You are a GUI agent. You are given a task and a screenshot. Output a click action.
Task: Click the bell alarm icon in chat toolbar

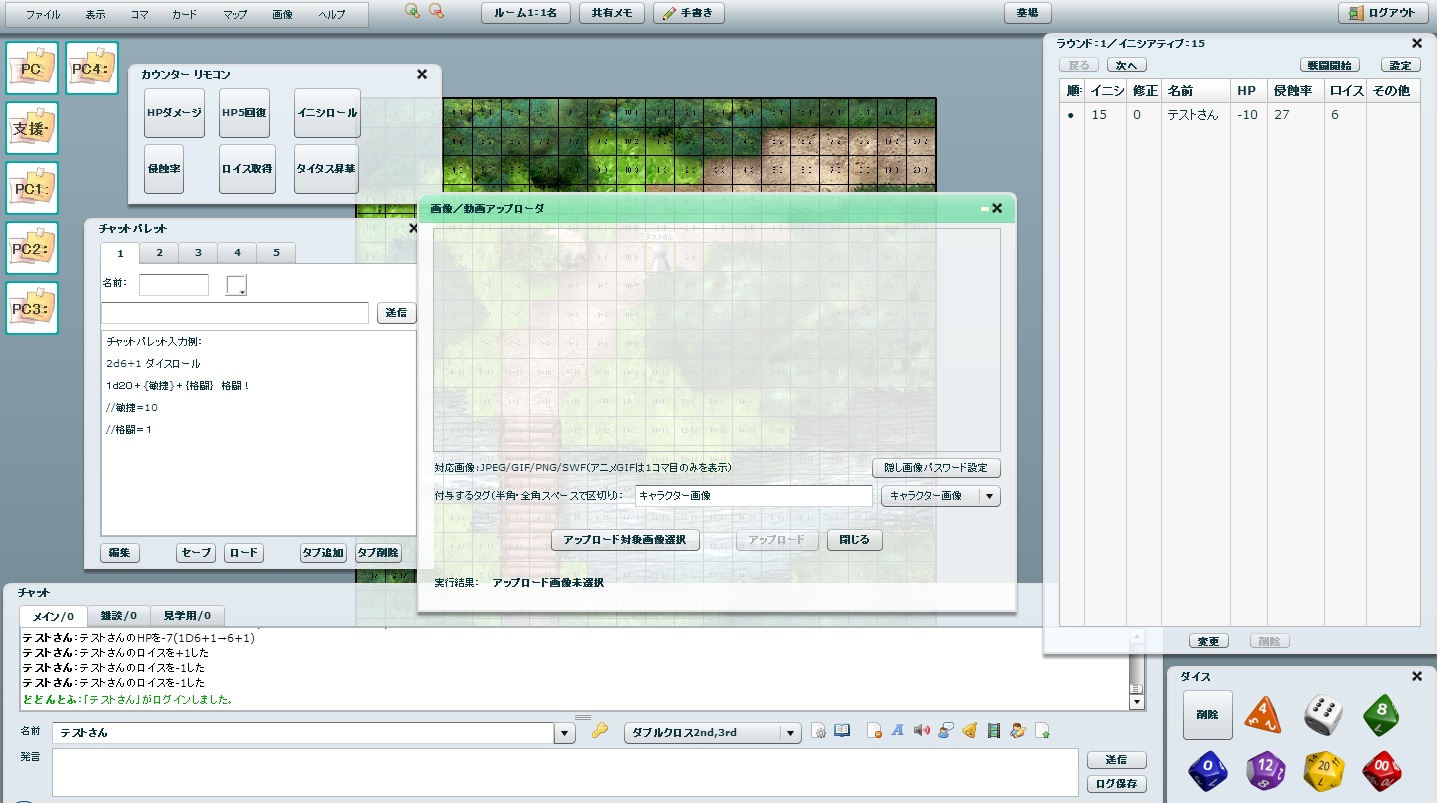click(969, 731)
